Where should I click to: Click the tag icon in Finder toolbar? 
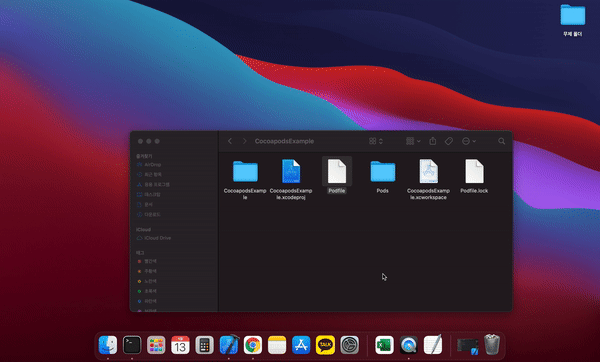[x=449, y=141]
